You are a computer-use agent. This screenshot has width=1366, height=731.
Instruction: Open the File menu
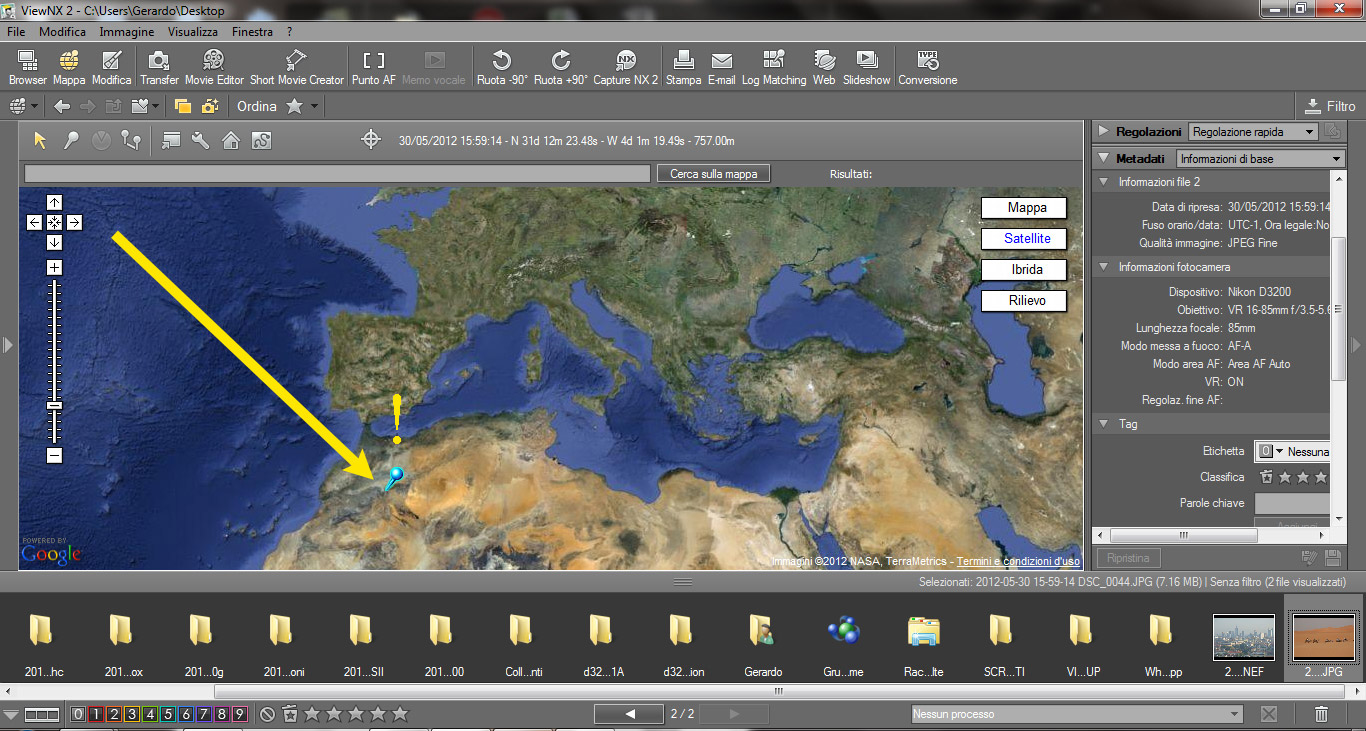[x=16, y=32]
